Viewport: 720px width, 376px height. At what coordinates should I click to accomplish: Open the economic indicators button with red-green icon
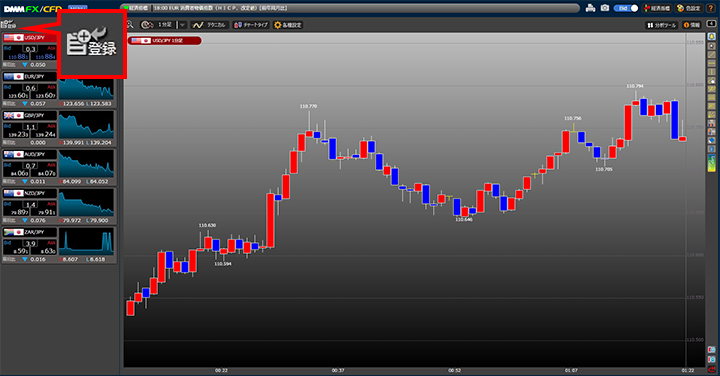(x=657, y=8)
